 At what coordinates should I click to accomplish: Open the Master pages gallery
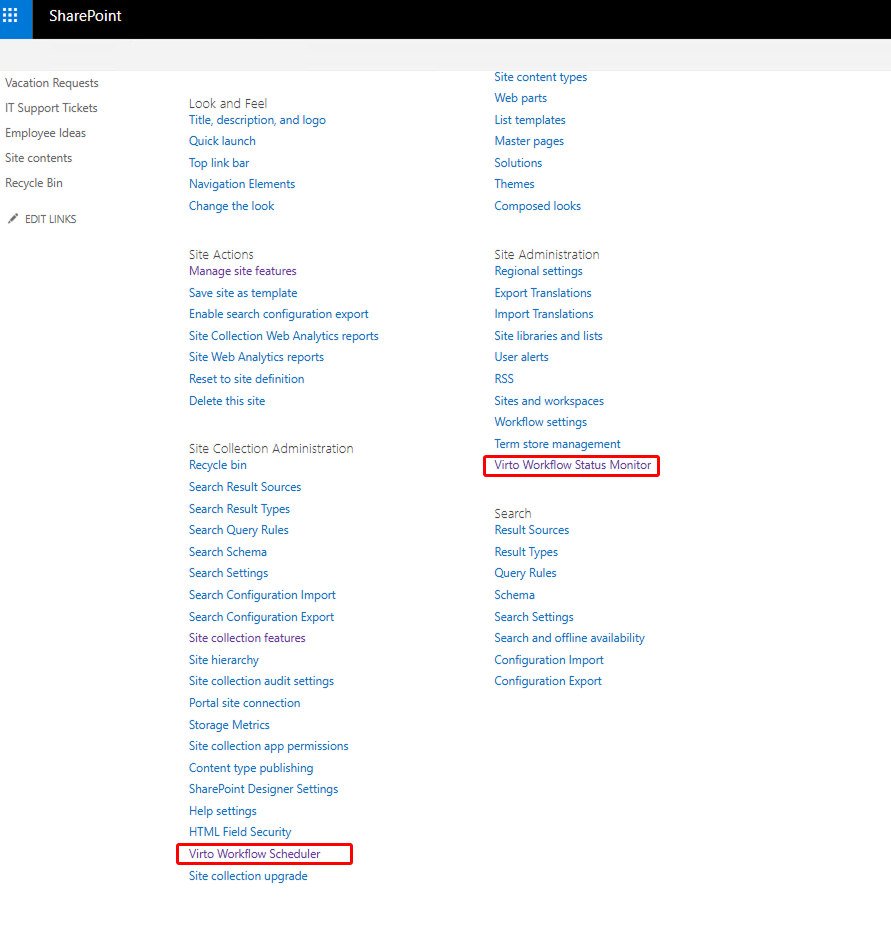(x=529, y=140)
